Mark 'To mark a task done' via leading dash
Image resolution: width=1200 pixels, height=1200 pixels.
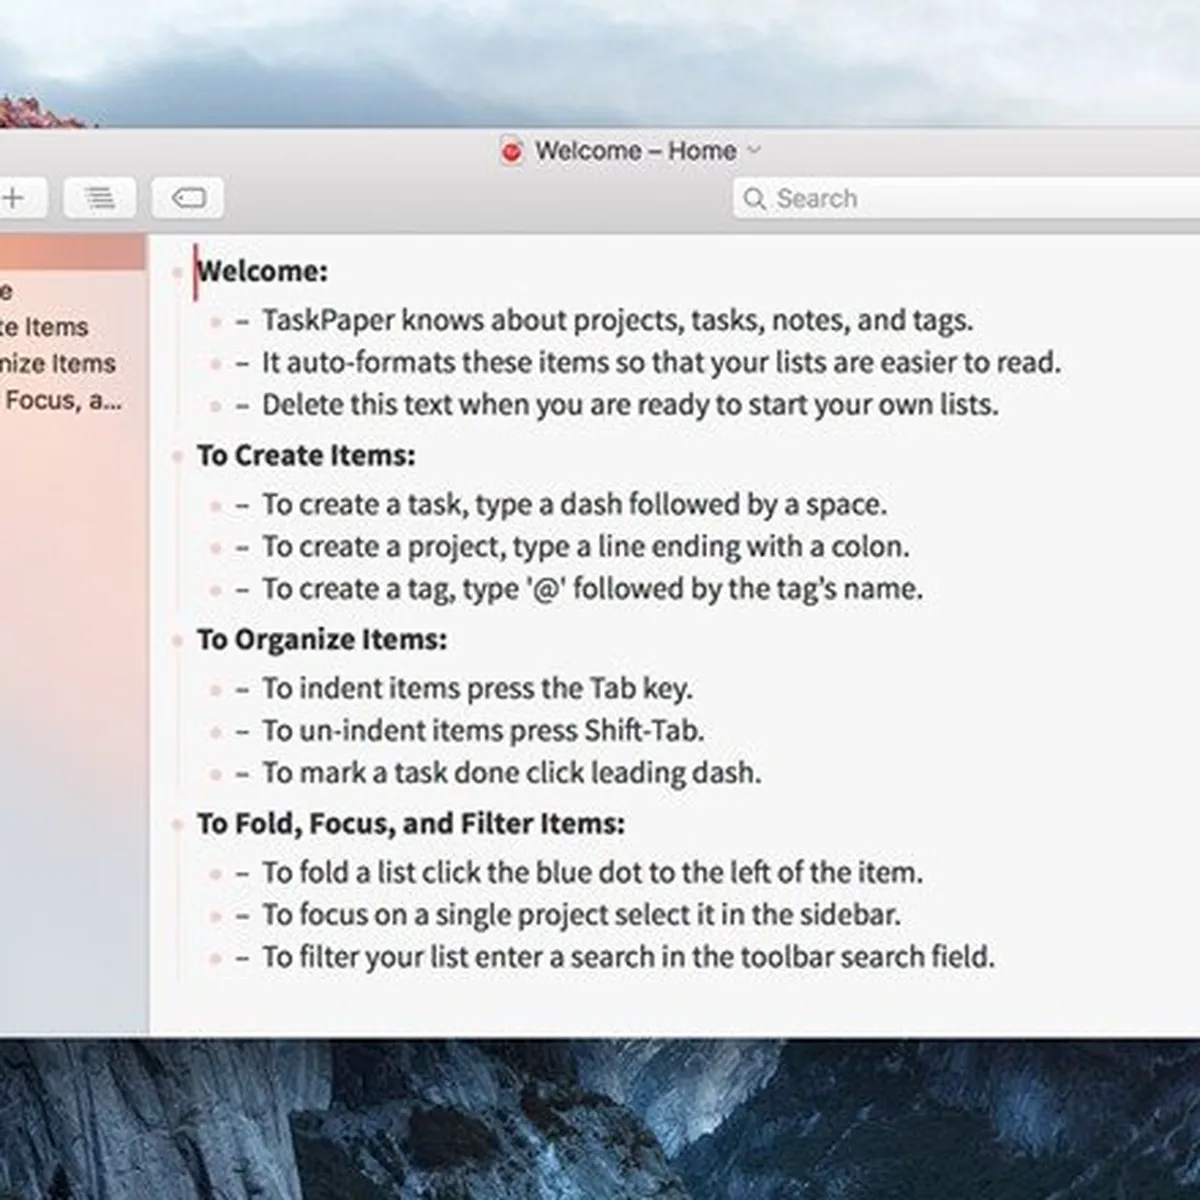coord(242,773)
